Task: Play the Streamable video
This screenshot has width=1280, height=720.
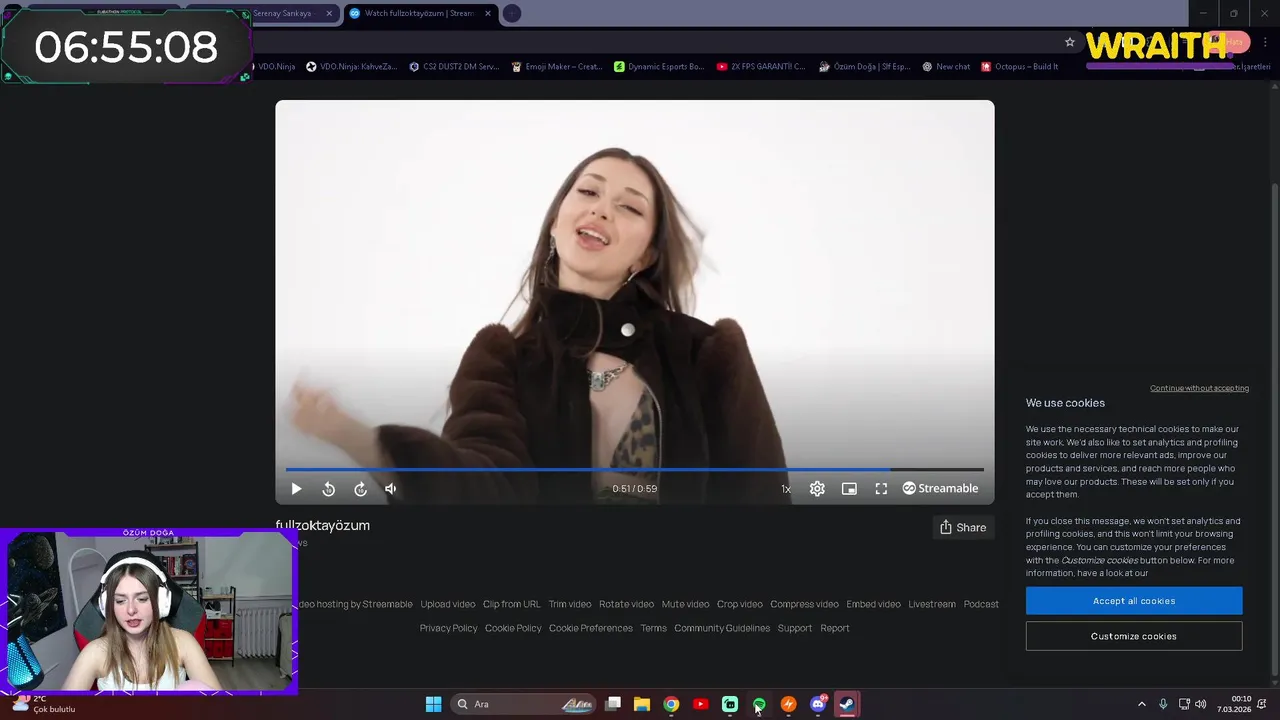Action: click(296, 489)
